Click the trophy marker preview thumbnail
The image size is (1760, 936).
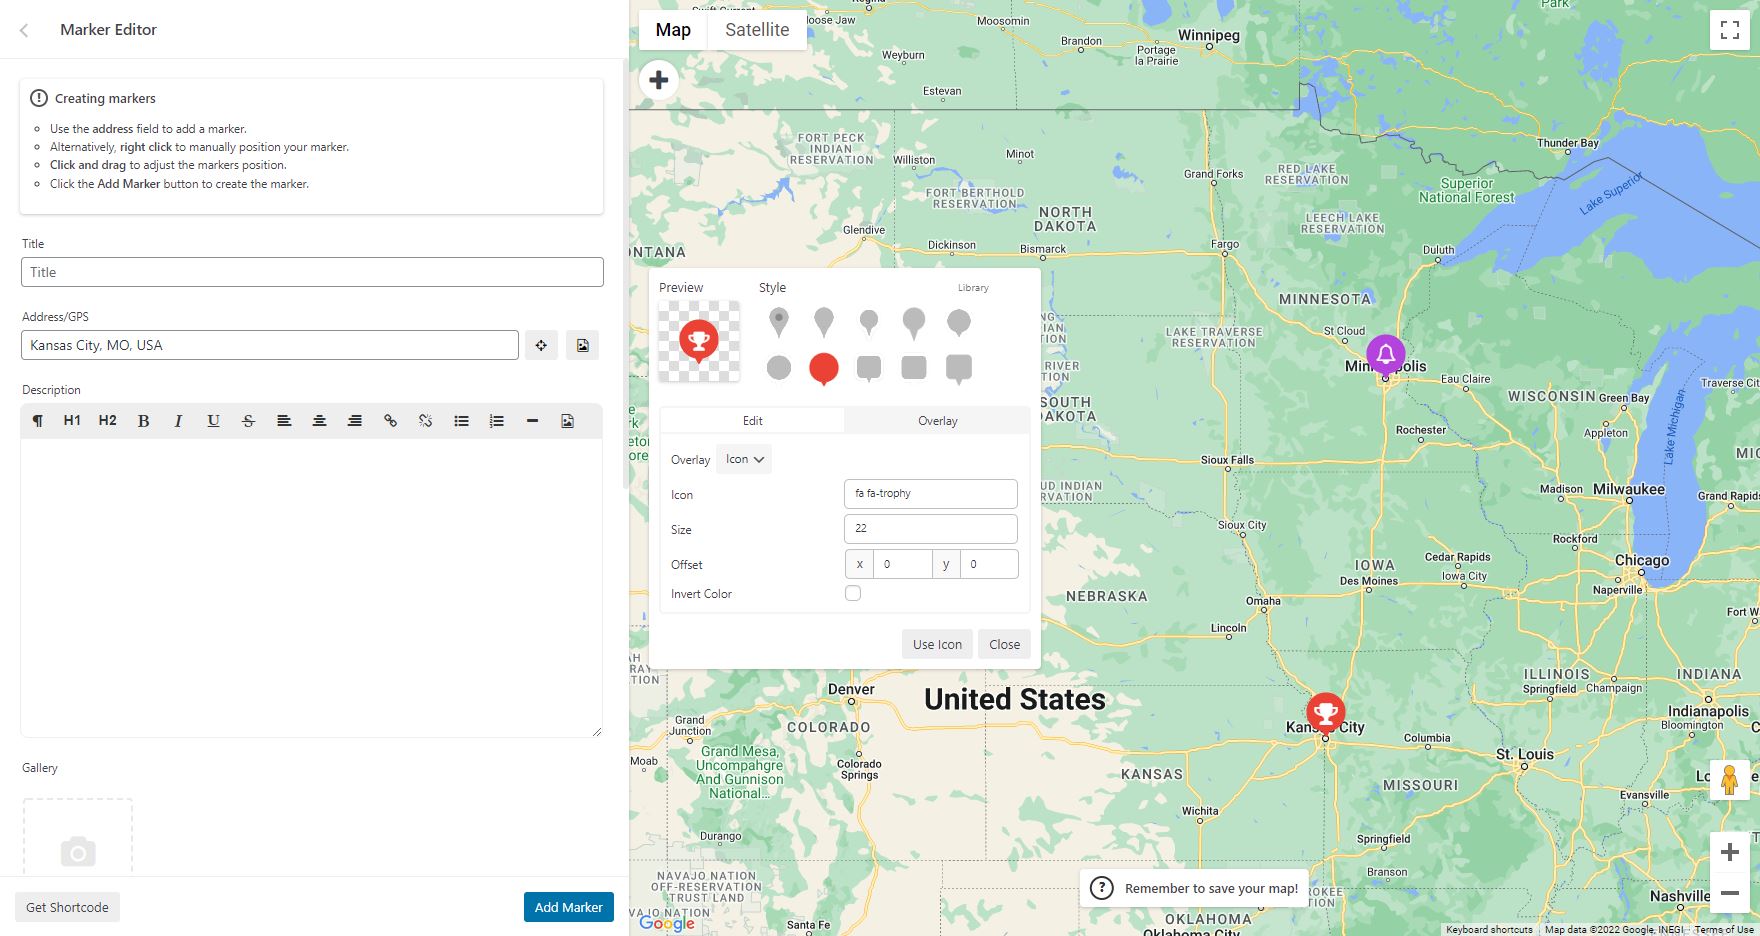click(x=699, y=341)
